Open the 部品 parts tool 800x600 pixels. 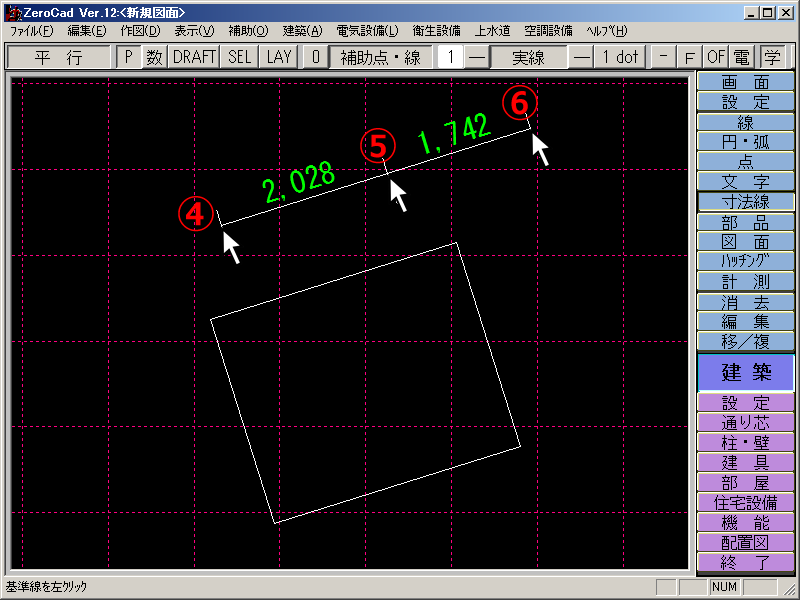[x=745, y=222]
